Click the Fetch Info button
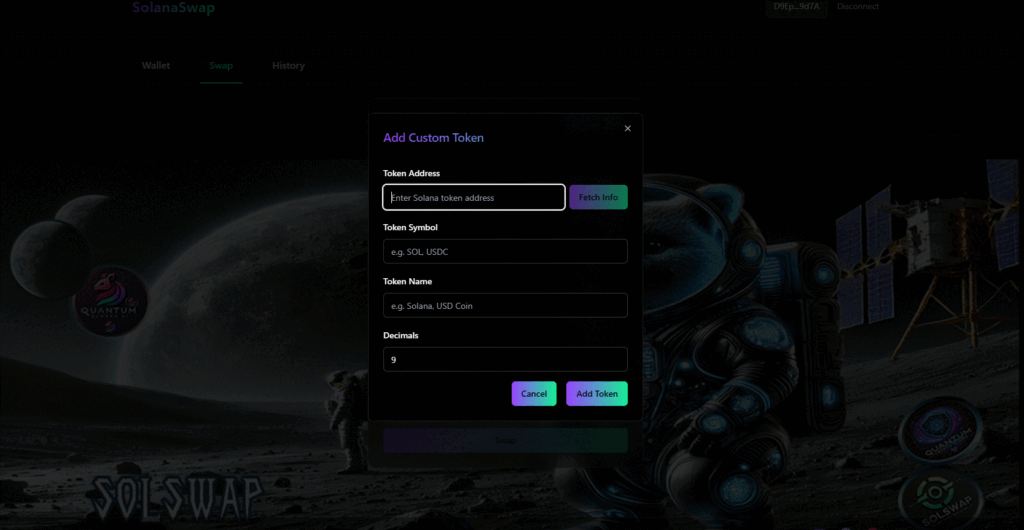Screen dimensions: 1024x530 click(598, 197)
